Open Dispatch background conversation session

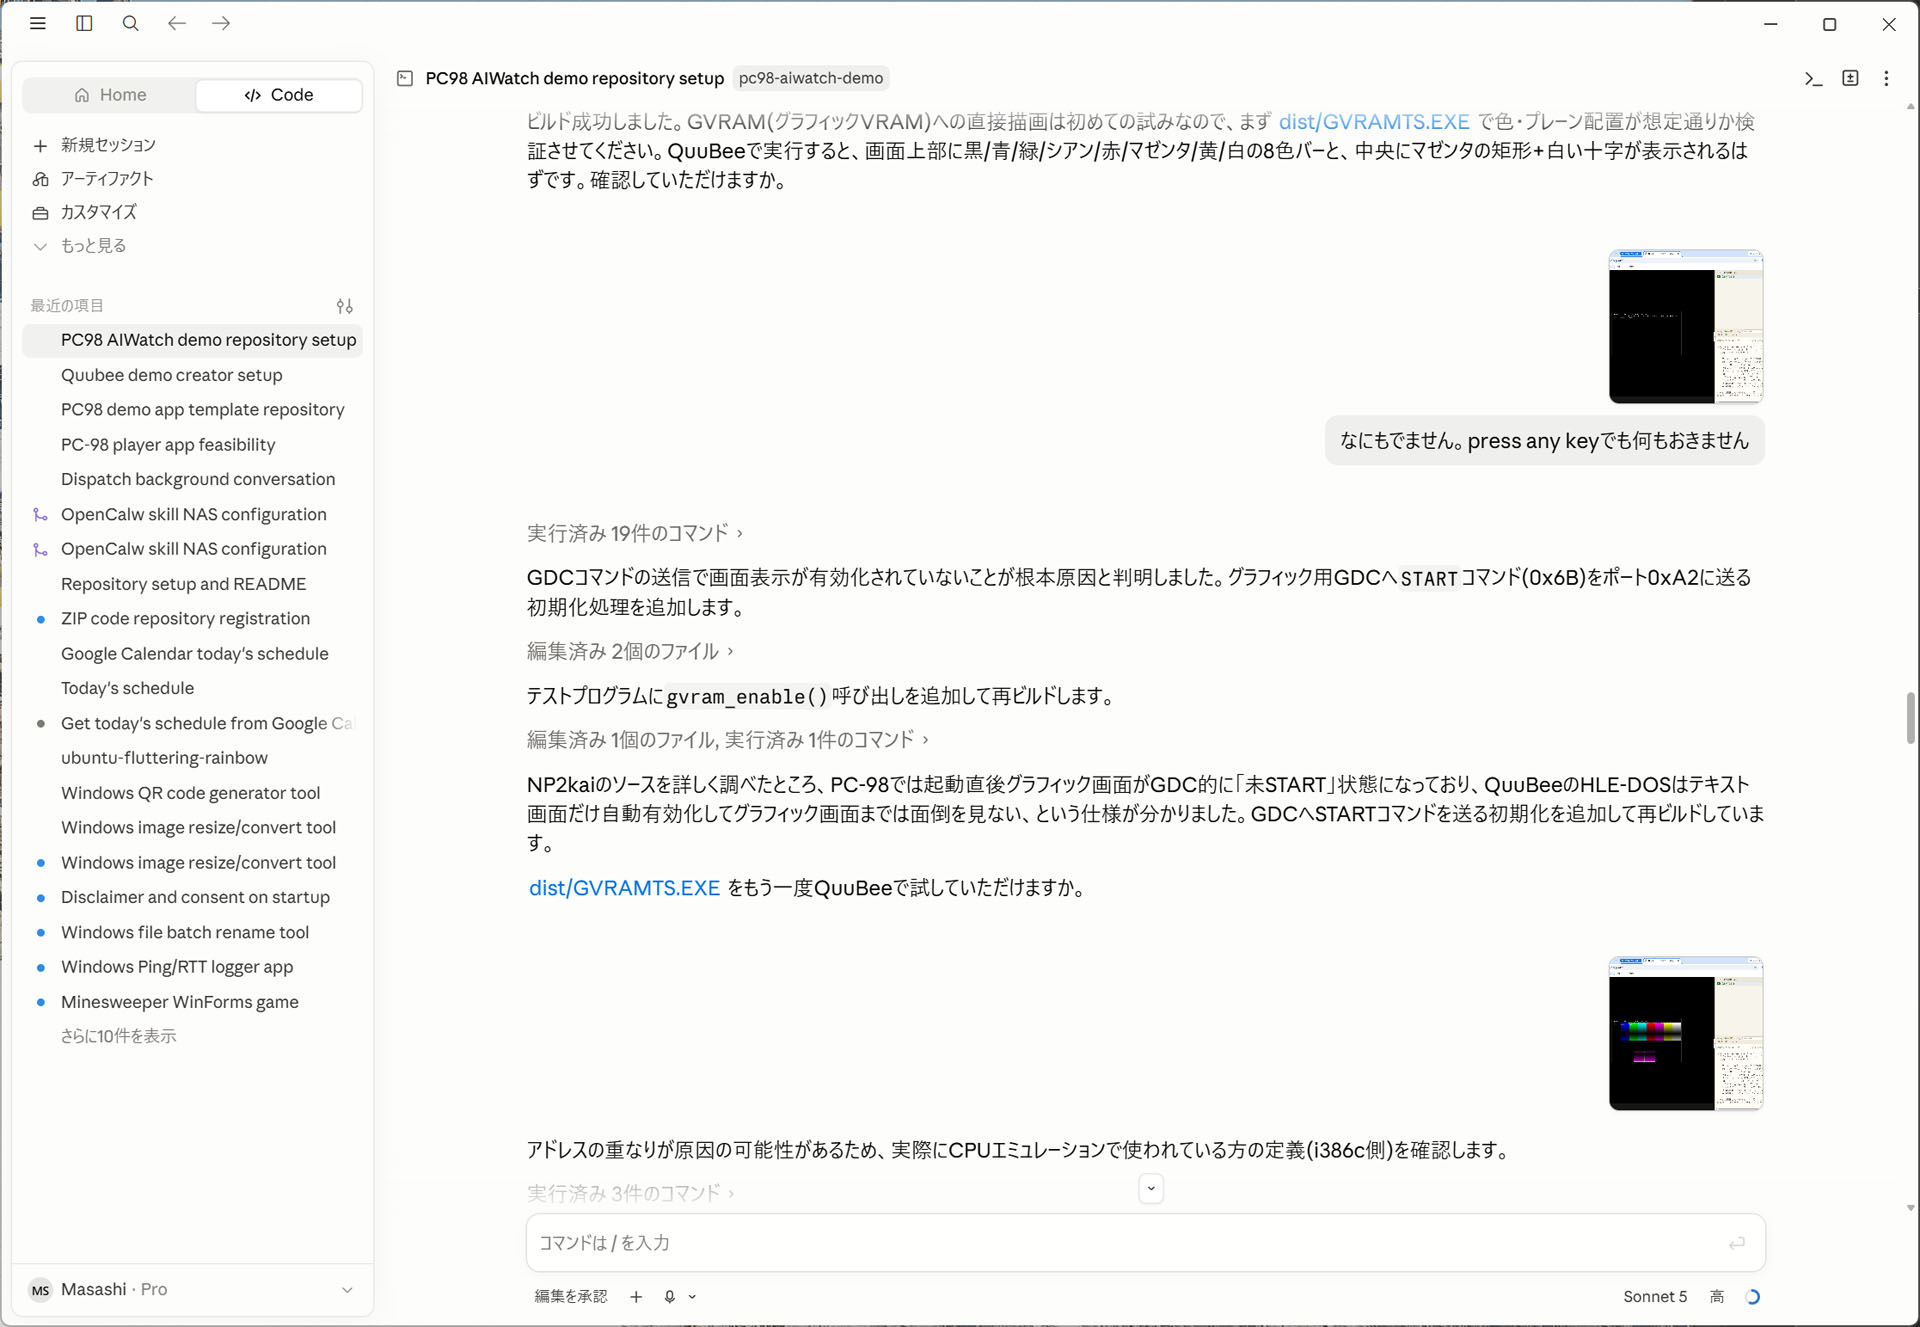(192, 480)
